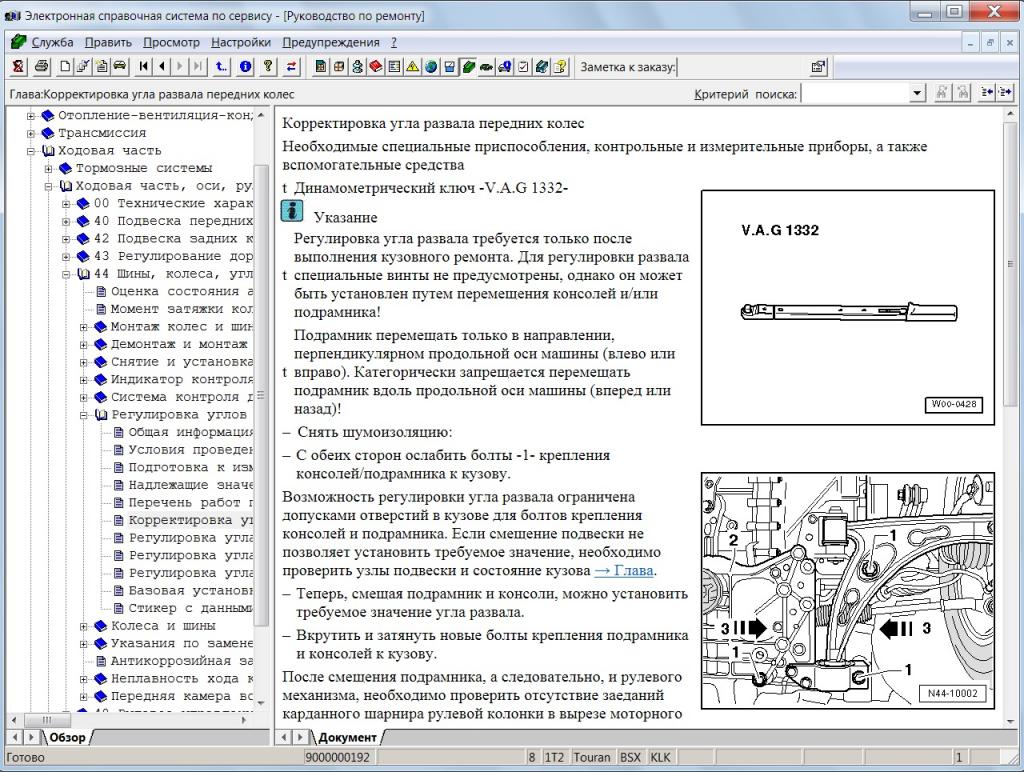Click the checklist toolbar icon
The width and height of the screenshot is (1024, 772).
(522, 67)
